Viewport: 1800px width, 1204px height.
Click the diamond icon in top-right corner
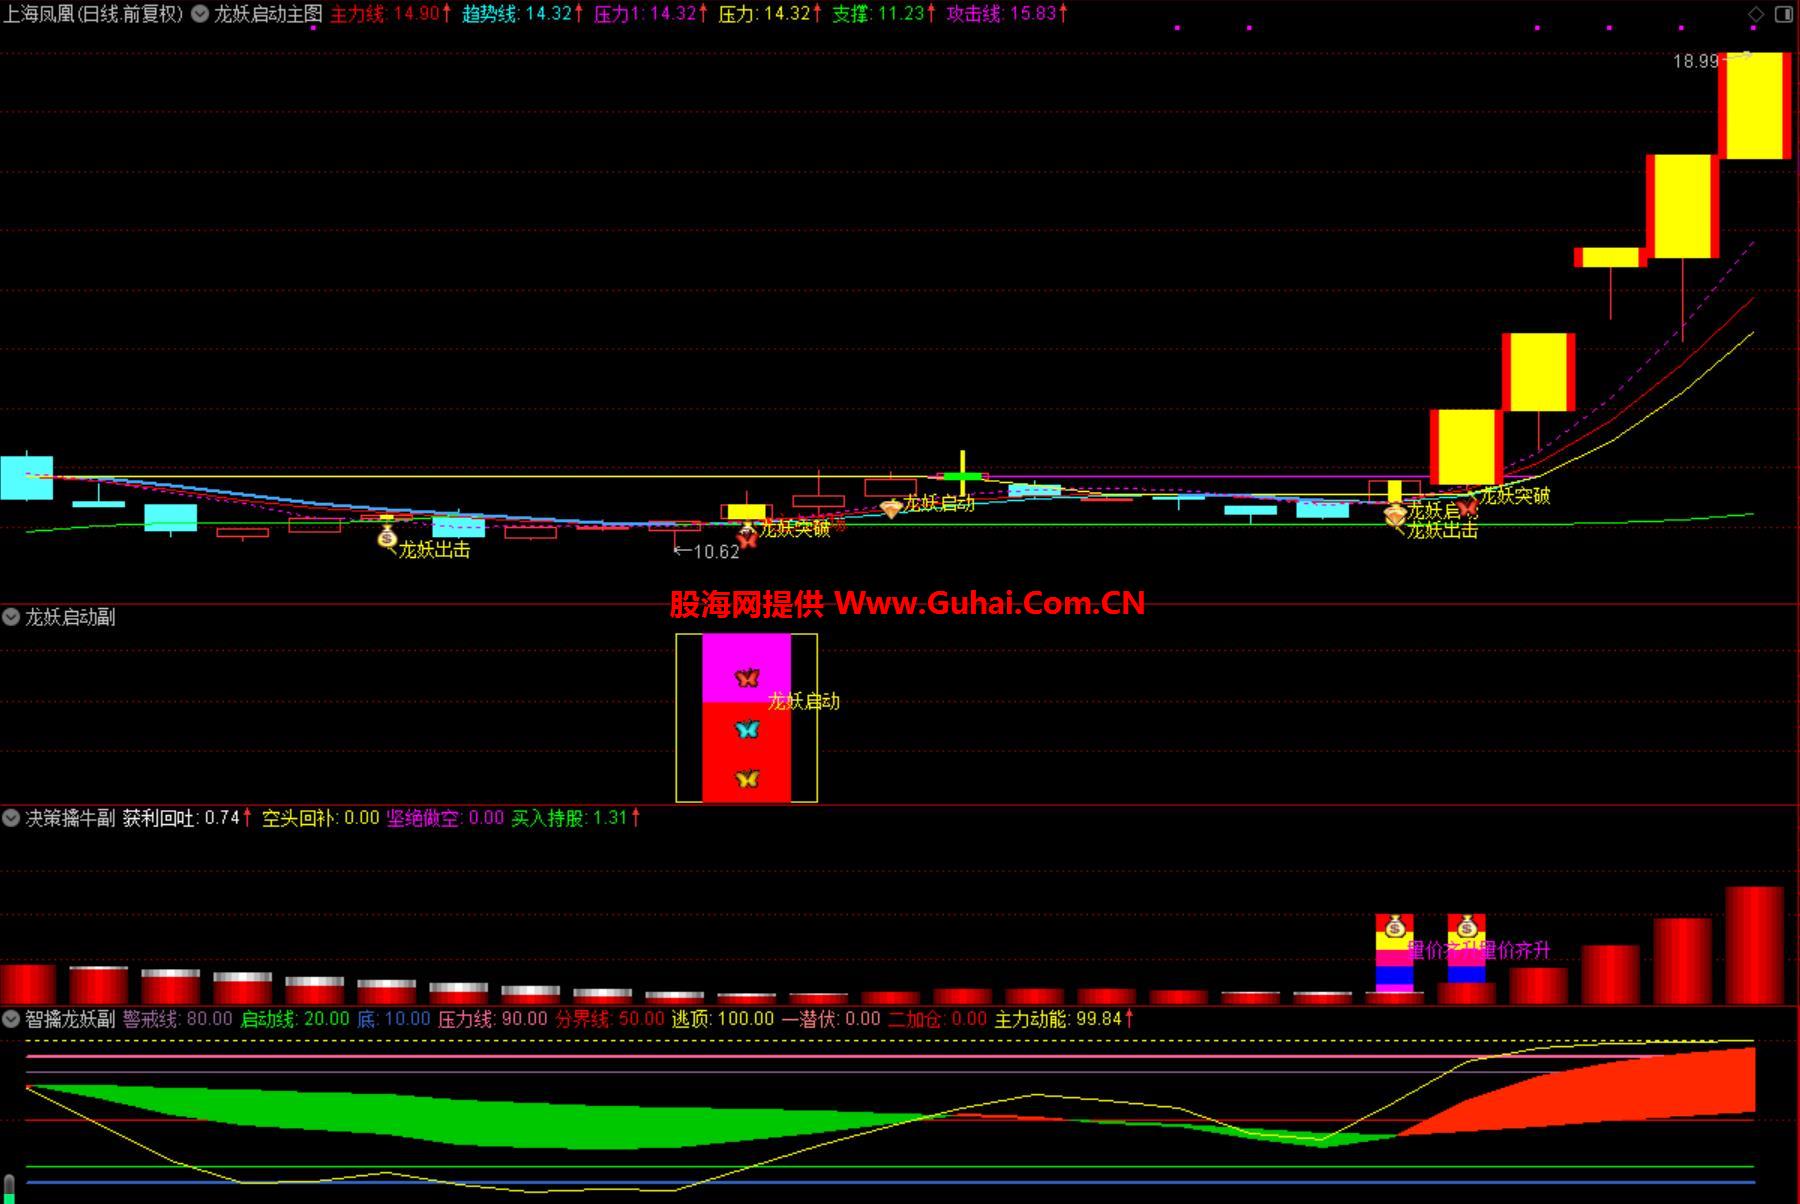[x=1756, y=14]
